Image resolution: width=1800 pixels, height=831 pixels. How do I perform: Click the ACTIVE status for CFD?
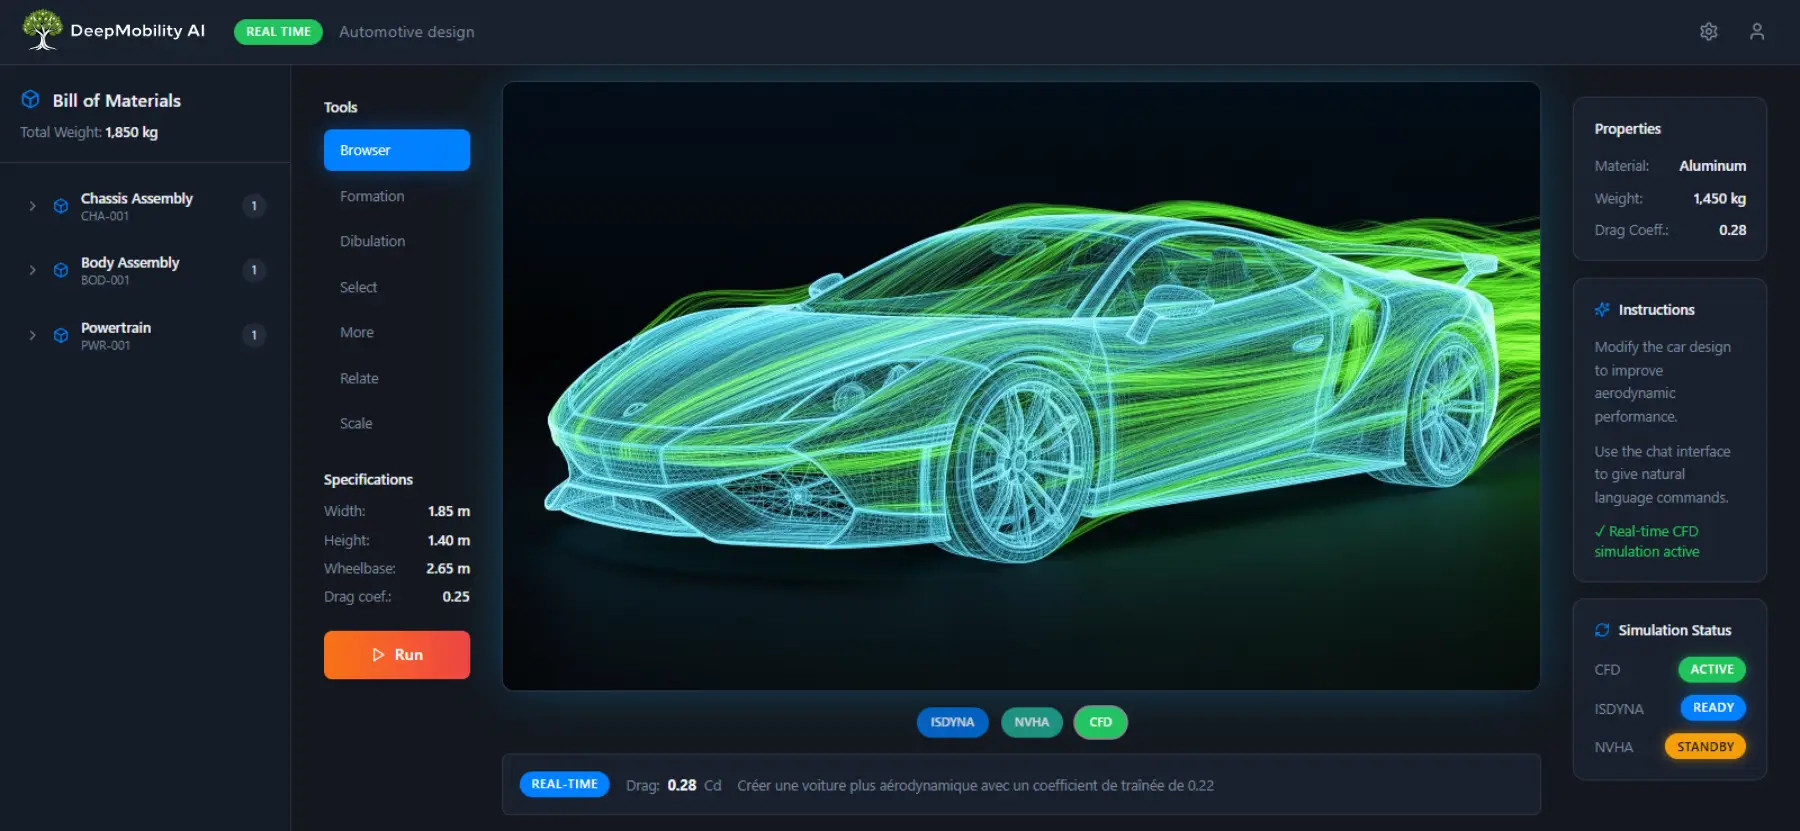pyautogui.click(x=1712, y=669)
